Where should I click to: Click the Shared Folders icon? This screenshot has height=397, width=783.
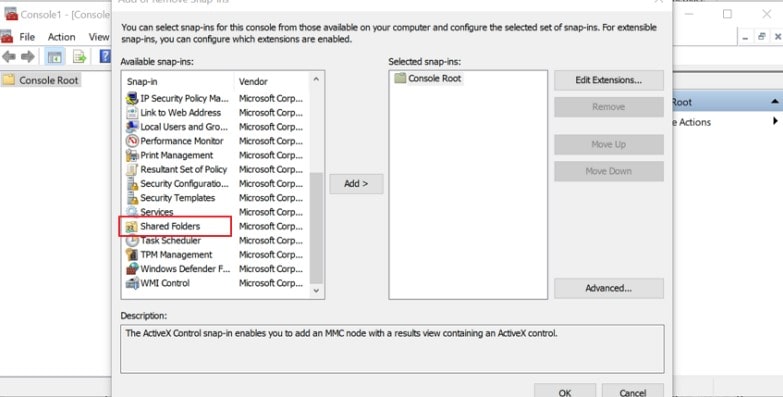click(x=131, y=227)
